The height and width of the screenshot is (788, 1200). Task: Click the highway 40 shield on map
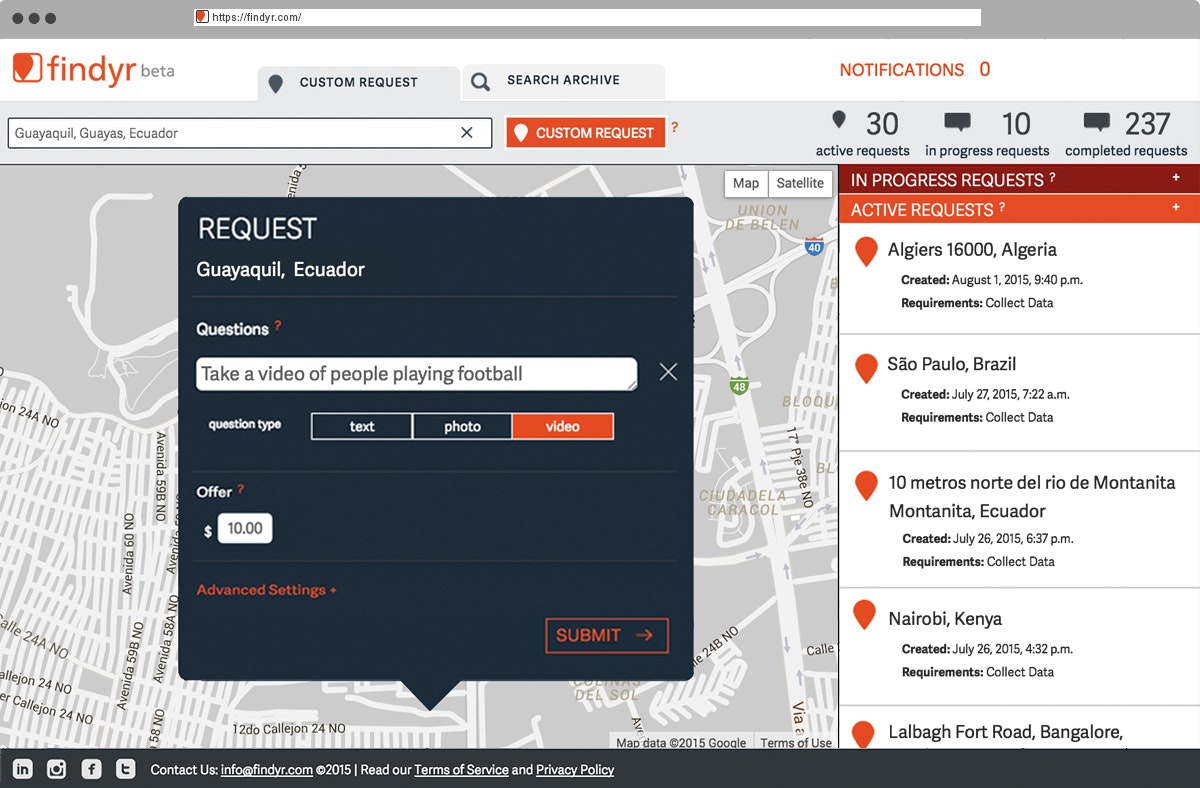[x=815, y=246]
